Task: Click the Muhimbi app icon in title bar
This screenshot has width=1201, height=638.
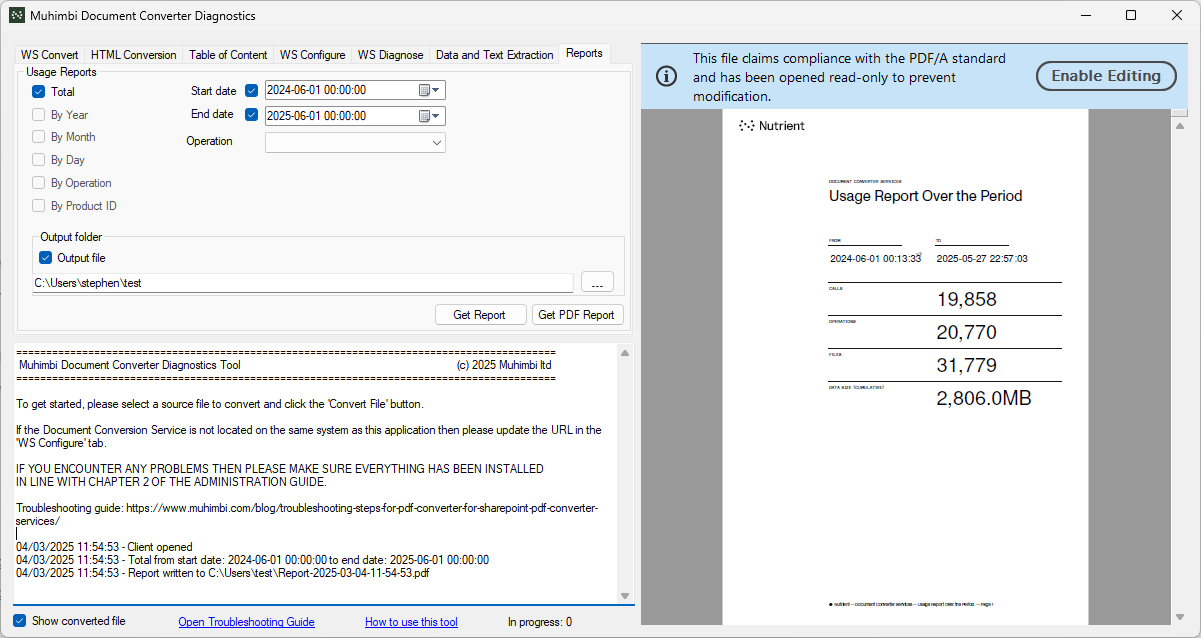Action: tap(17, 16)
